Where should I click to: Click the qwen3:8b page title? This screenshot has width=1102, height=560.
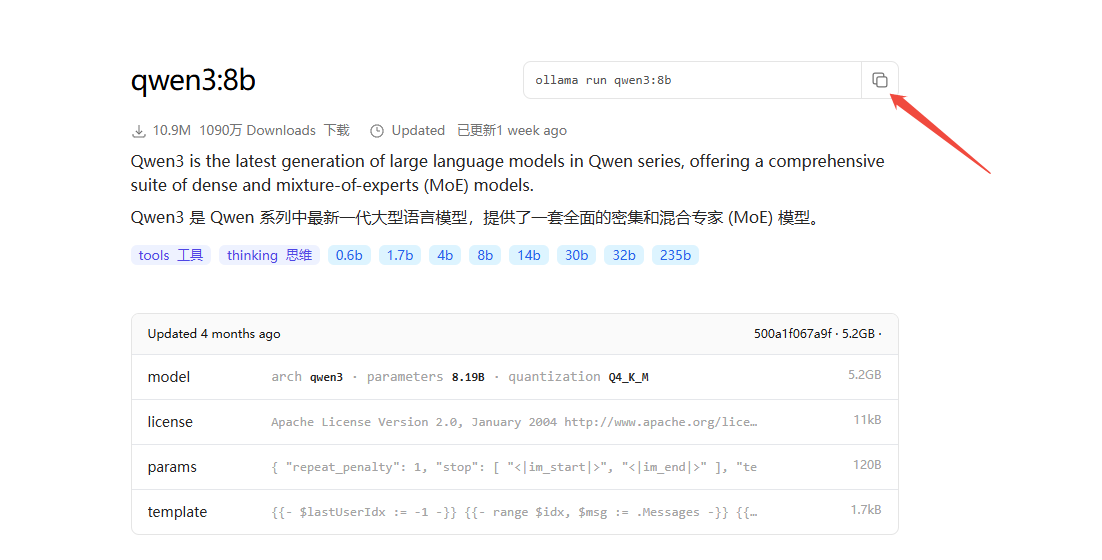point(193,80)
